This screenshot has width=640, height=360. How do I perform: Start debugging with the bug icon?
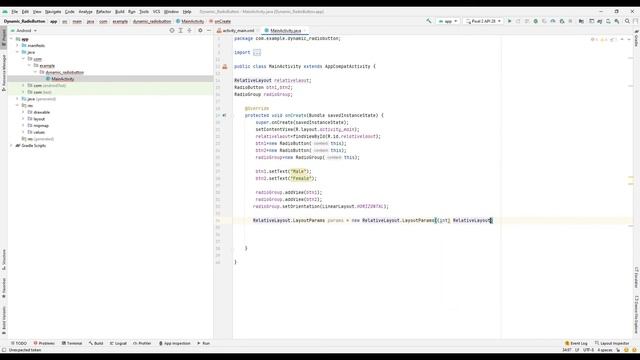coord(536,21)
